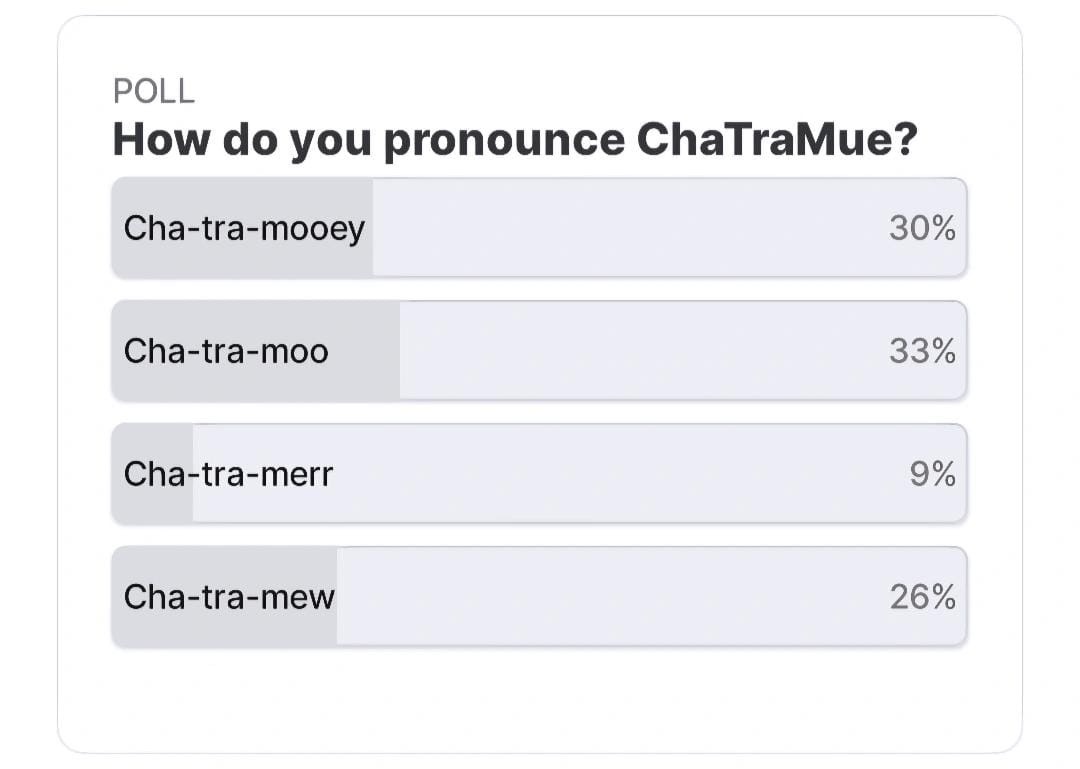Click the Cha-tra-mew text label
This screenshot has height=769, width=1080.
[x=229, y=597]
